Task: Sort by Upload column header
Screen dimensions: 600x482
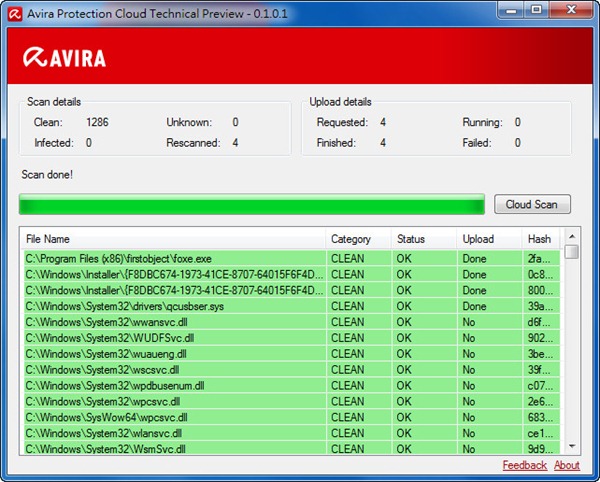Action: pyautogui.click(x=477, y=239)
